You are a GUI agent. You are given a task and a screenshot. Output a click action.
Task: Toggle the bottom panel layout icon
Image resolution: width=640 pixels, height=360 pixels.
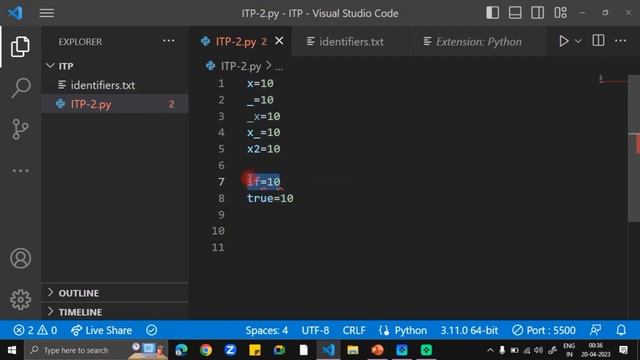tap(515, 13)
